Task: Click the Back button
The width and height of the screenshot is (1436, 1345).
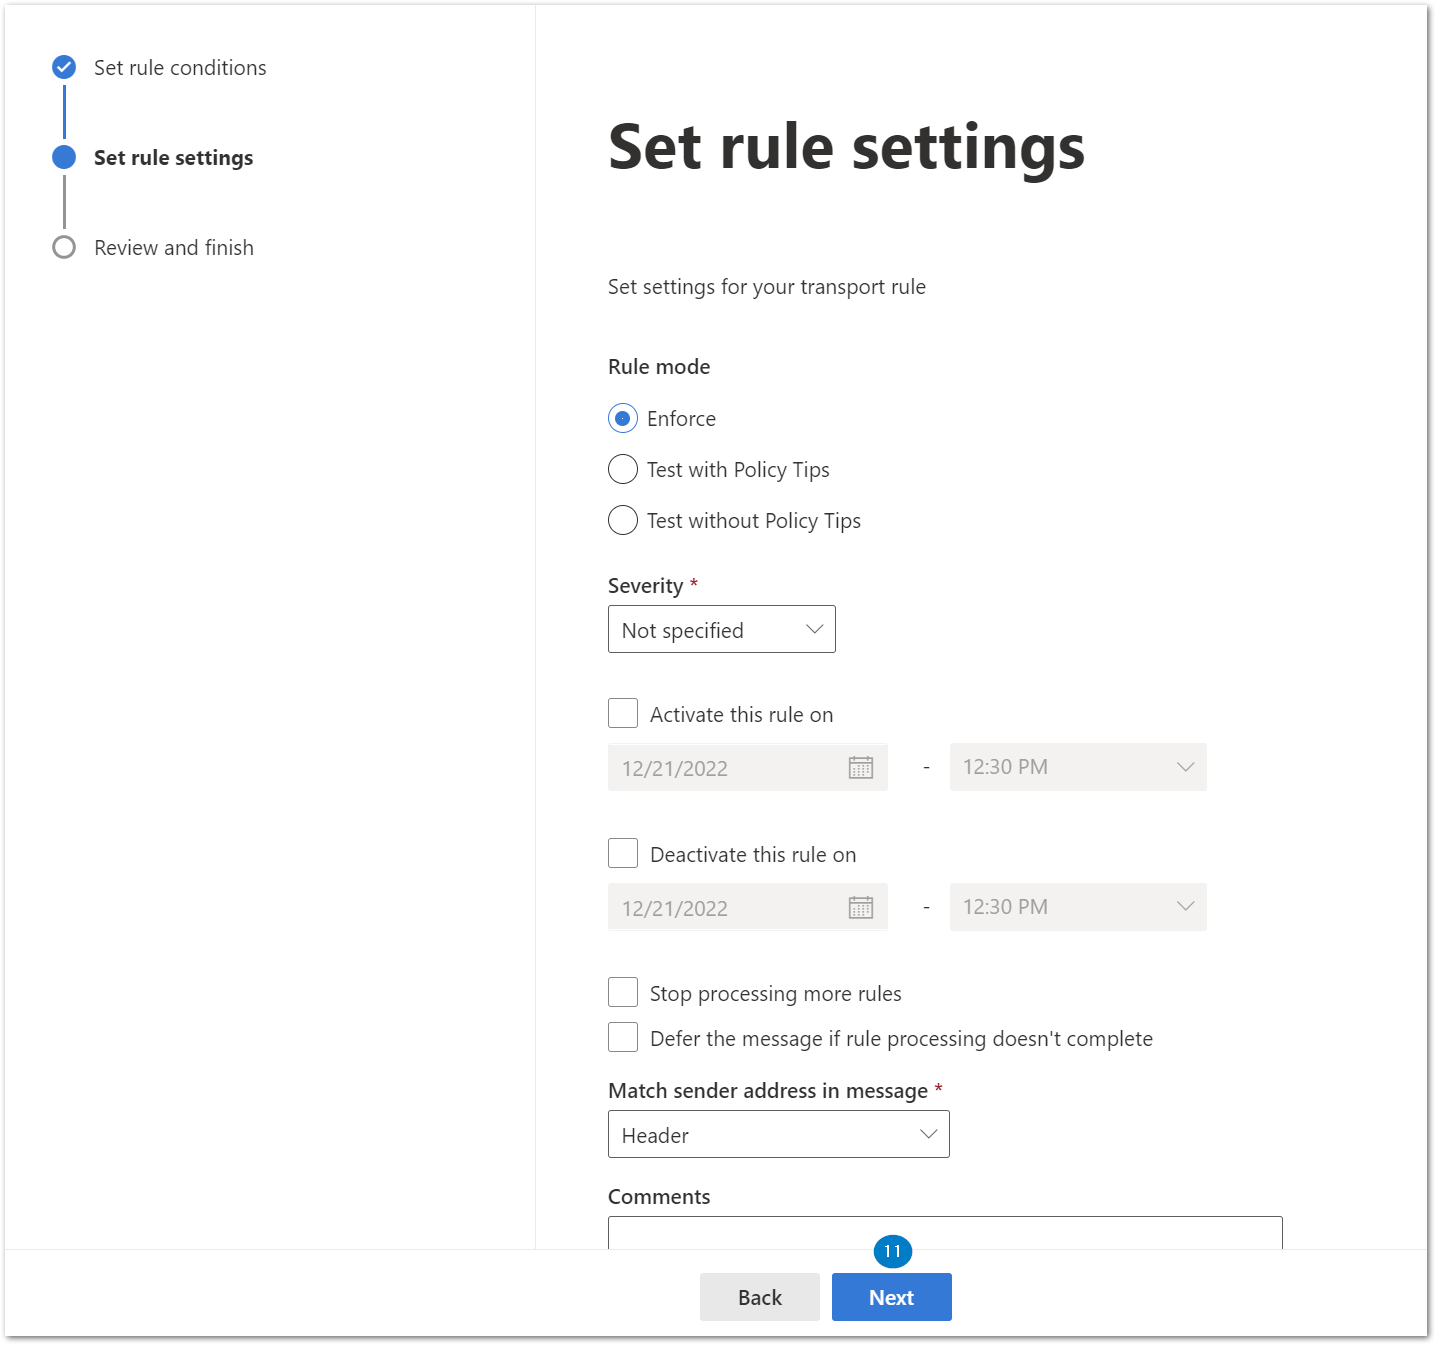Action: click(x=760, y=1297)
